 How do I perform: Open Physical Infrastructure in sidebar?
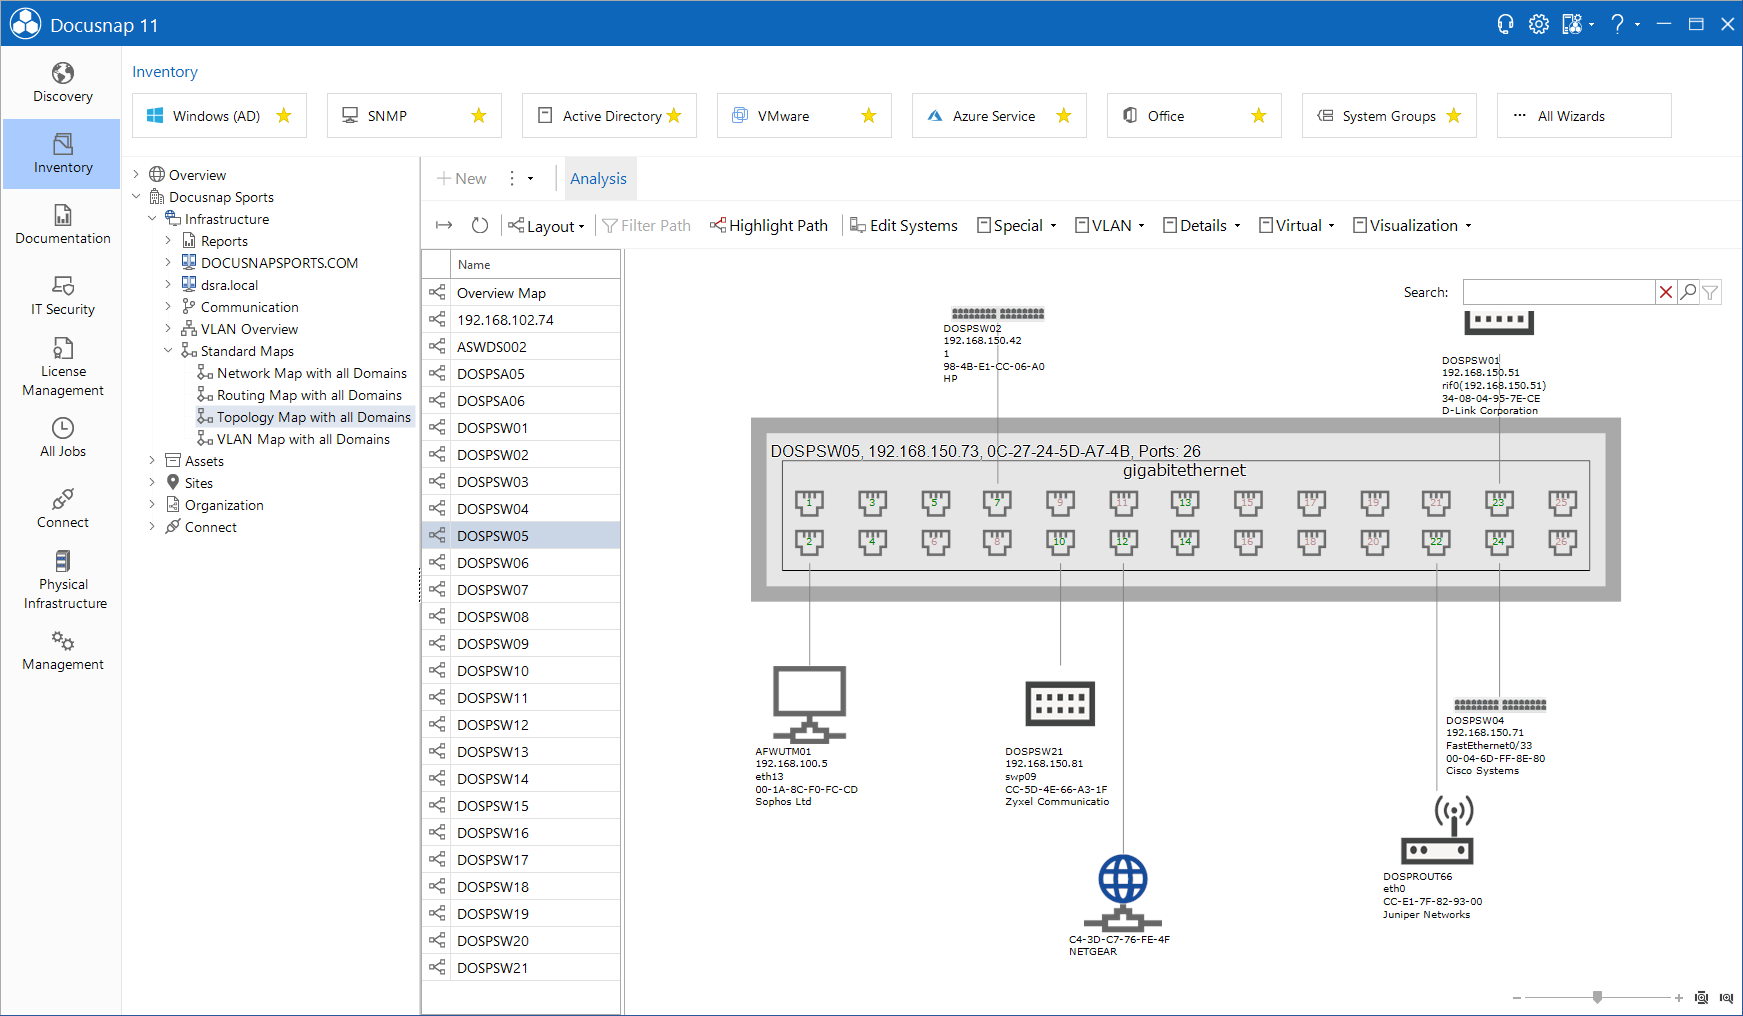tap(62, 580)
